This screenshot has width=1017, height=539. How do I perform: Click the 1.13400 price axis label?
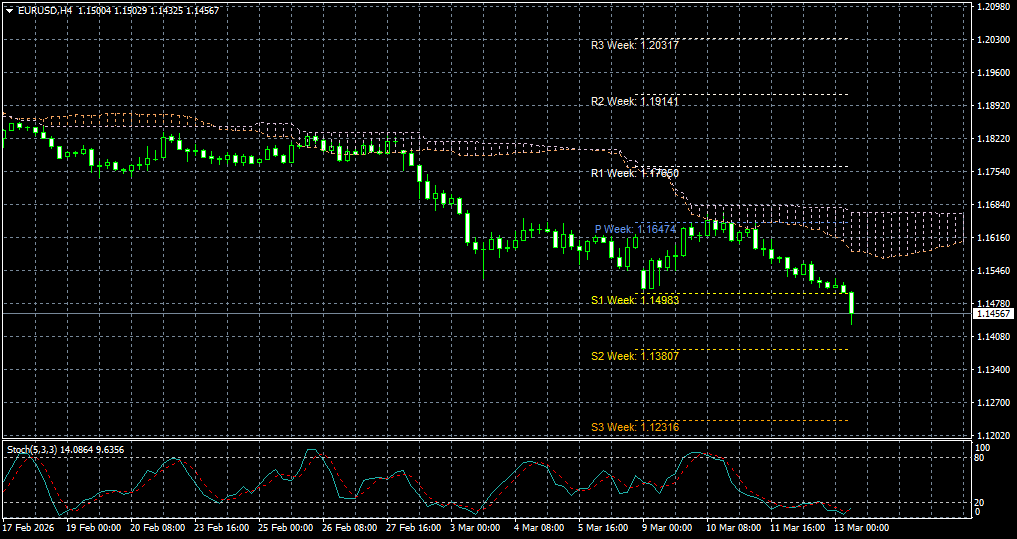[x=992, y=370]
